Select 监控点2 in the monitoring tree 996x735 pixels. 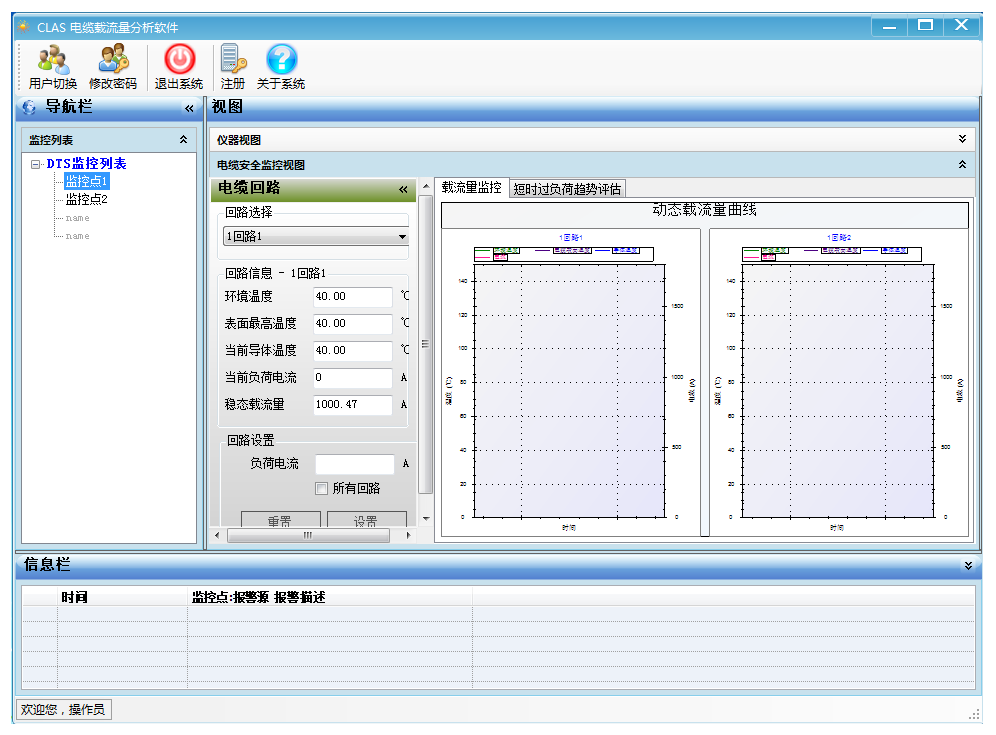pos(86,199)
